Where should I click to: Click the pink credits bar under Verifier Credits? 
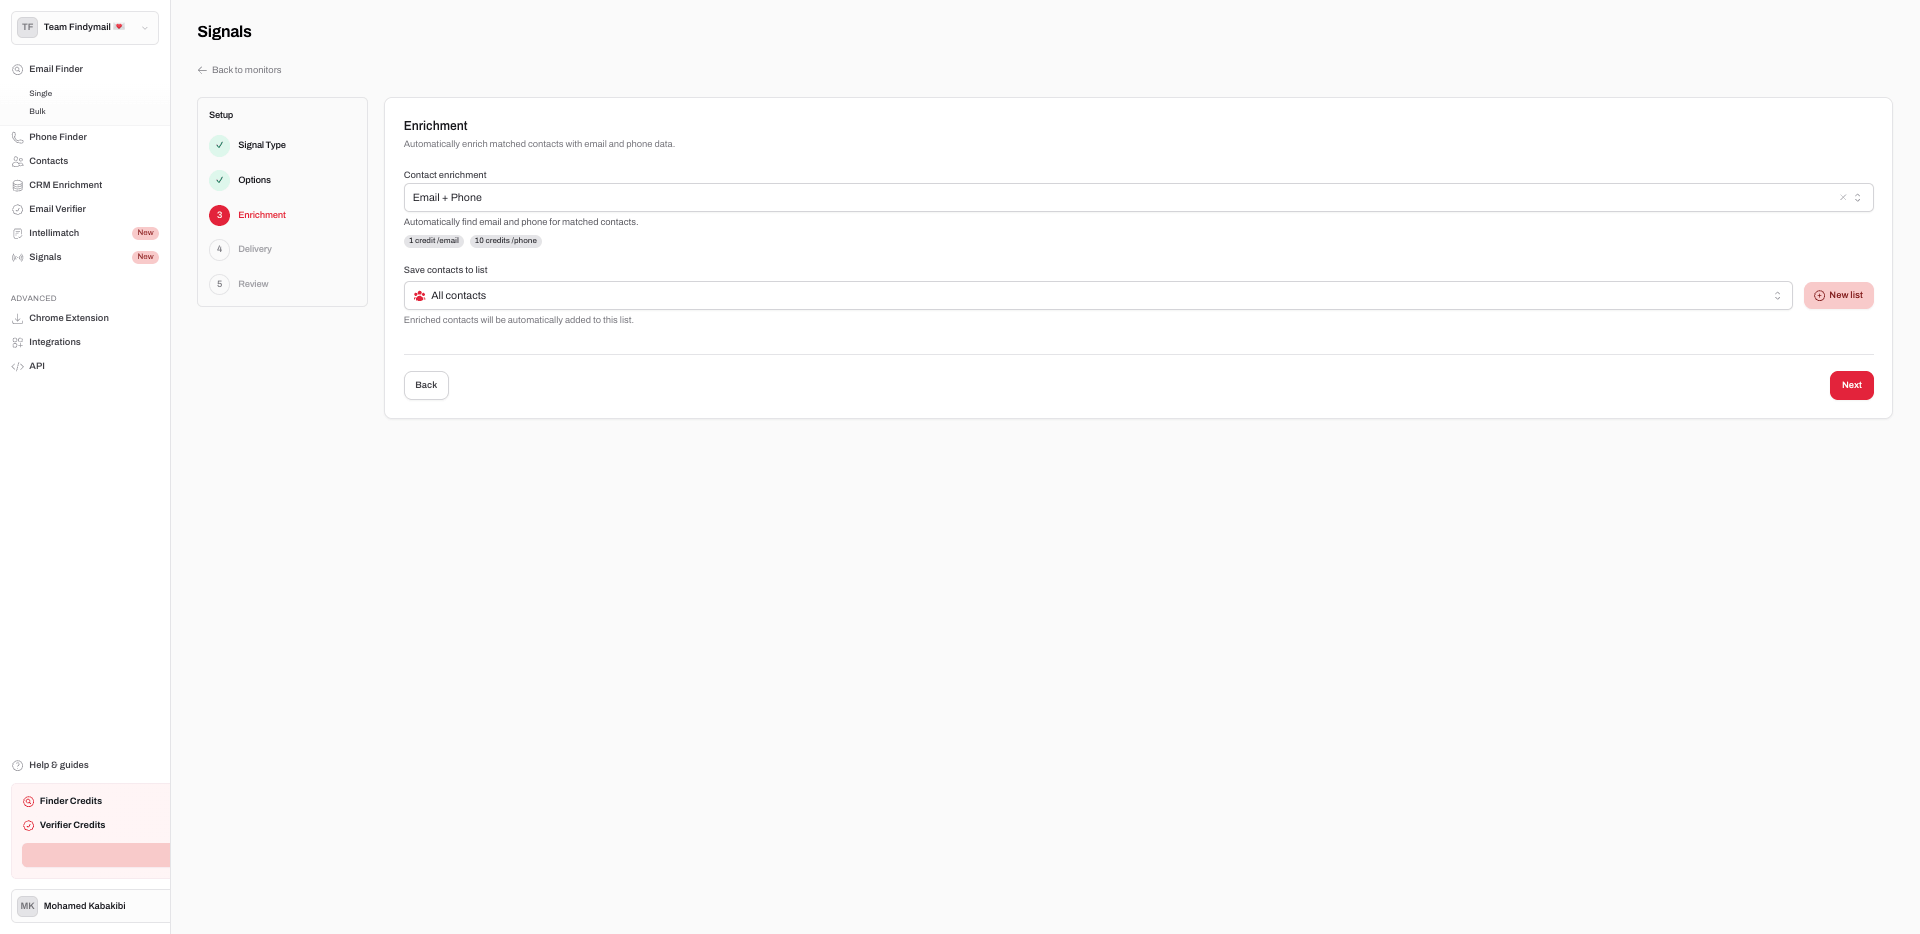pyautogui.click(x=96, y=855)
